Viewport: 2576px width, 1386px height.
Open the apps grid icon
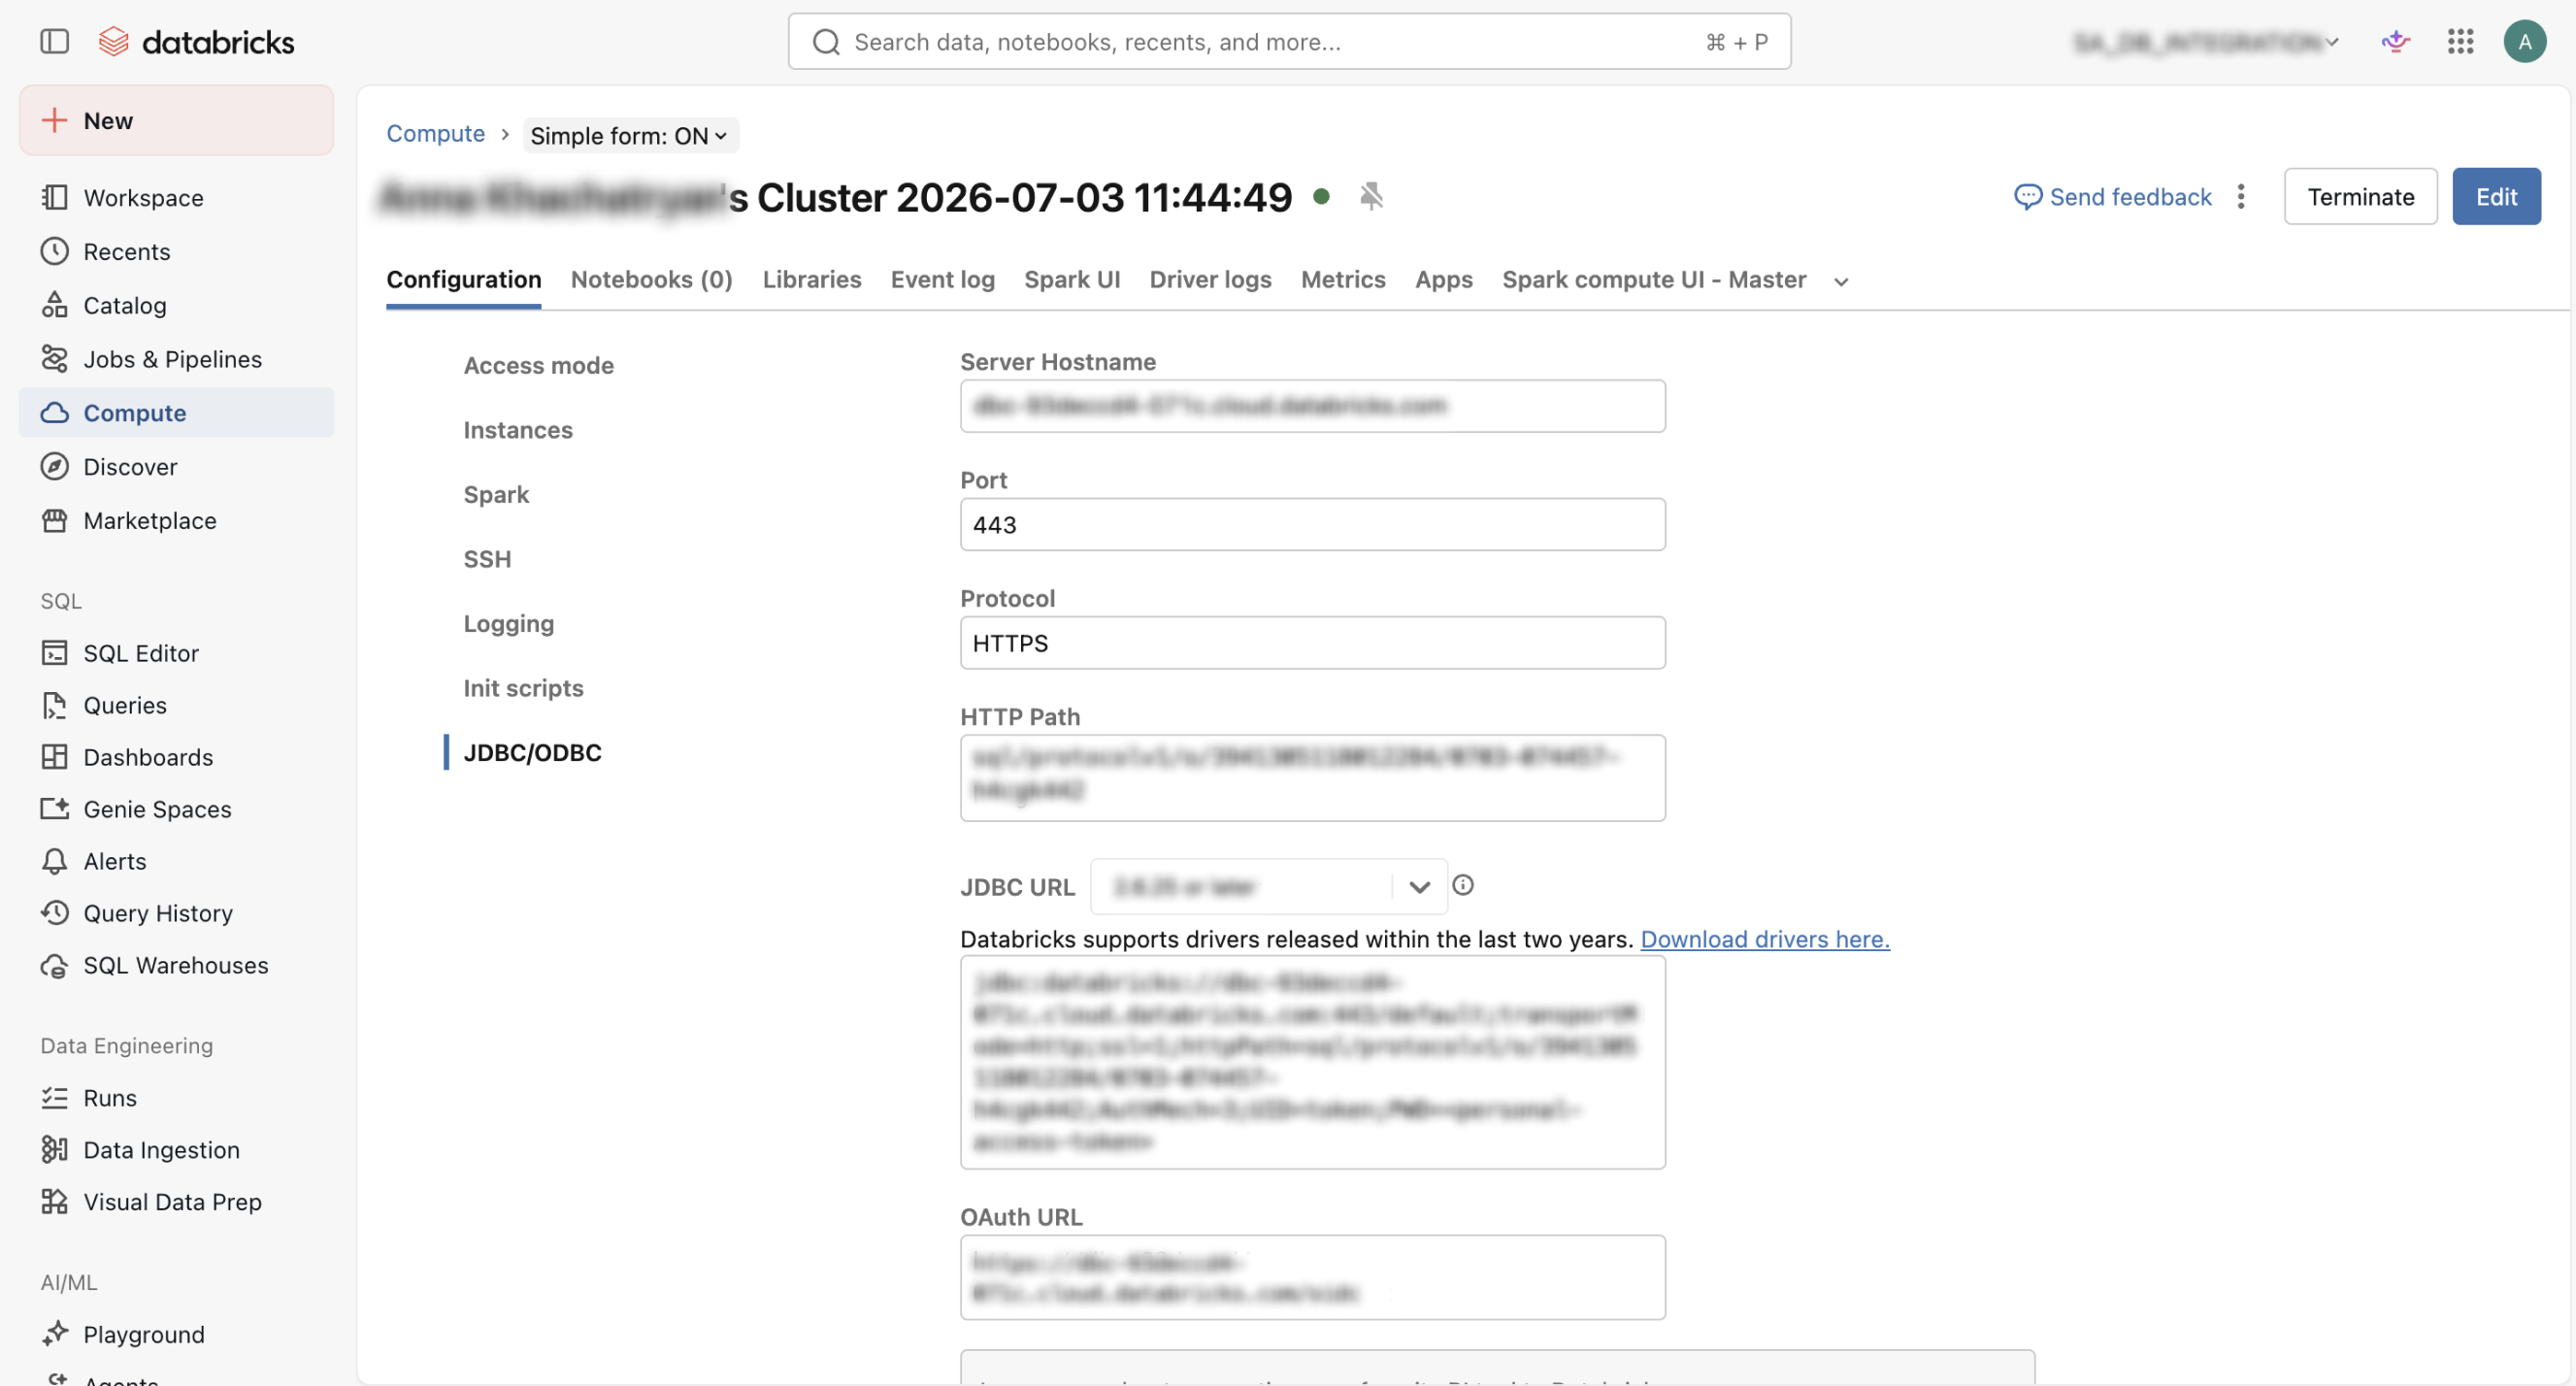[2460, 41]
